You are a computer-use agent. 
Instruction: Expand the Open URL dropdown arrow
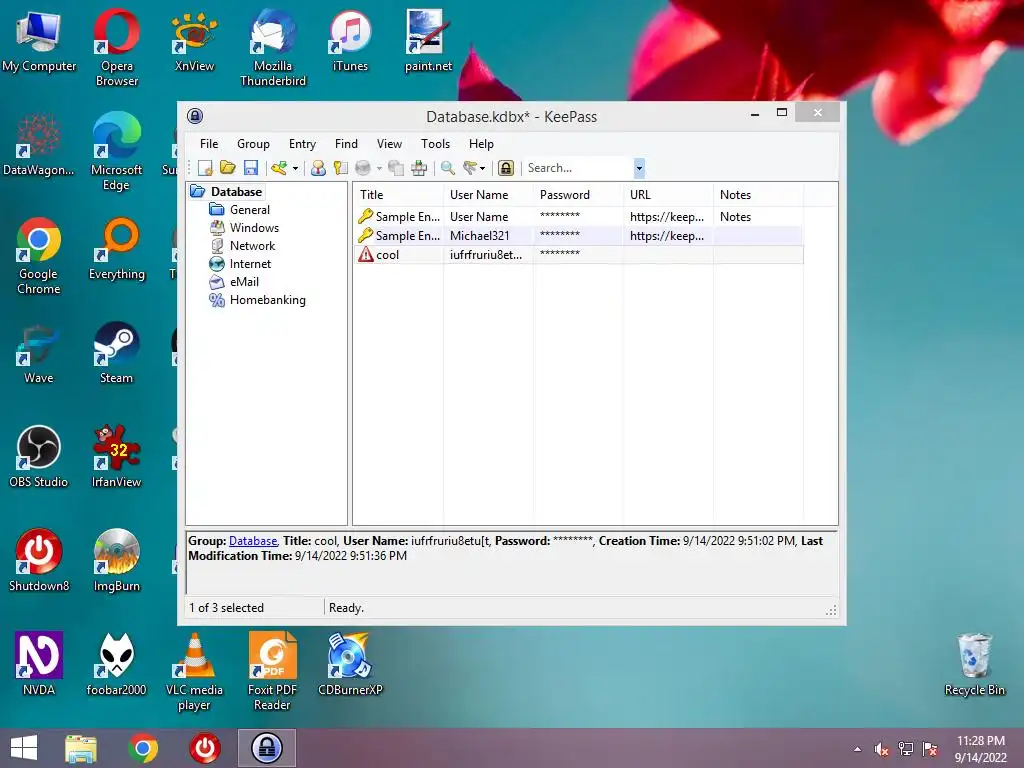click(379, 168)
